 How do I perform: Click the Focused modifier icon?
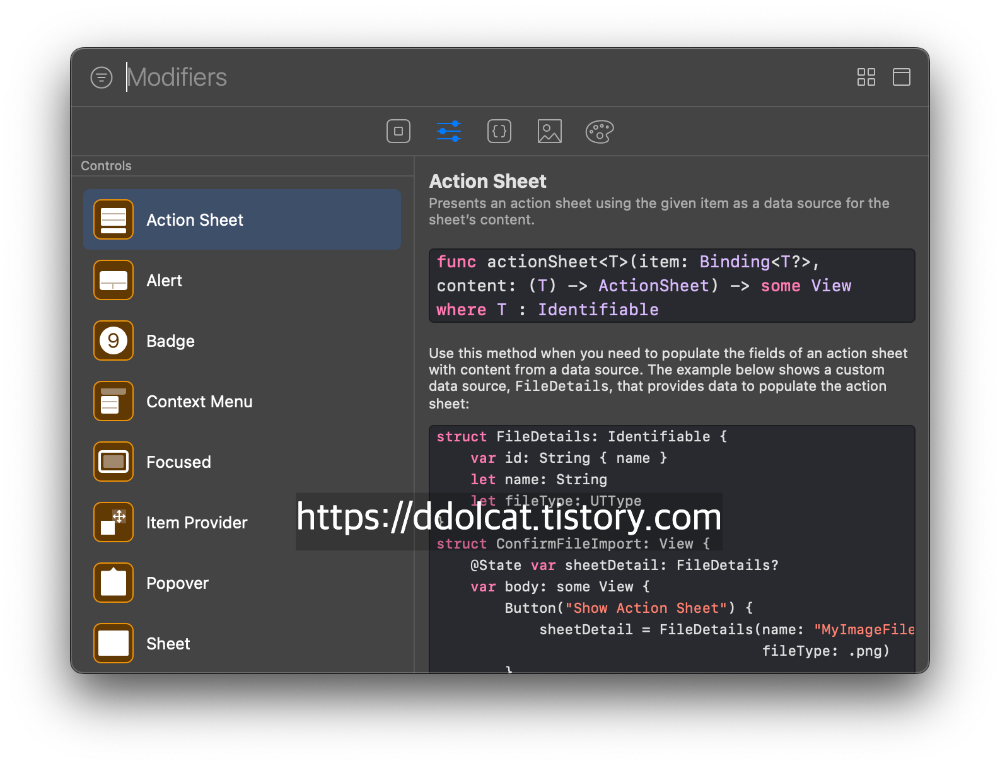(114, 462)
